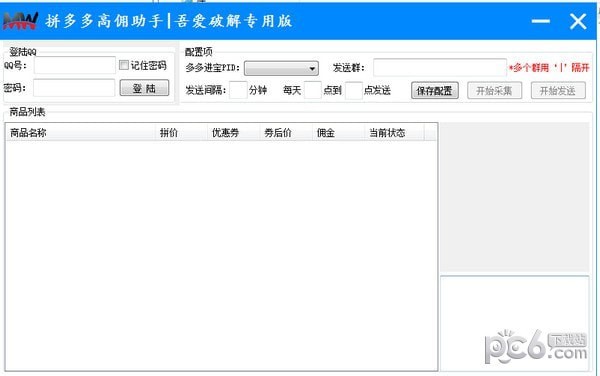Click the gray product image preview panel
The height and width of the screenshot is (376, 600).
tap(515, 197)
